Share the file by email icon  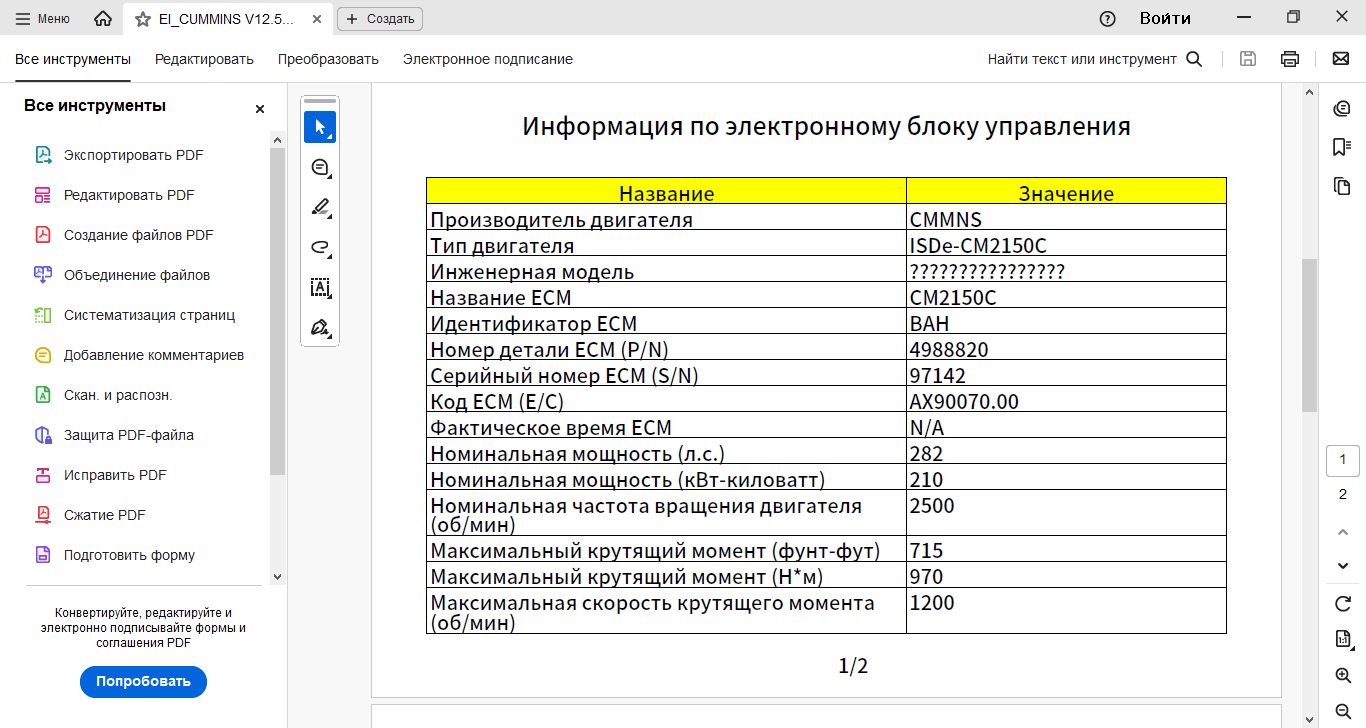click(1341, 59)
